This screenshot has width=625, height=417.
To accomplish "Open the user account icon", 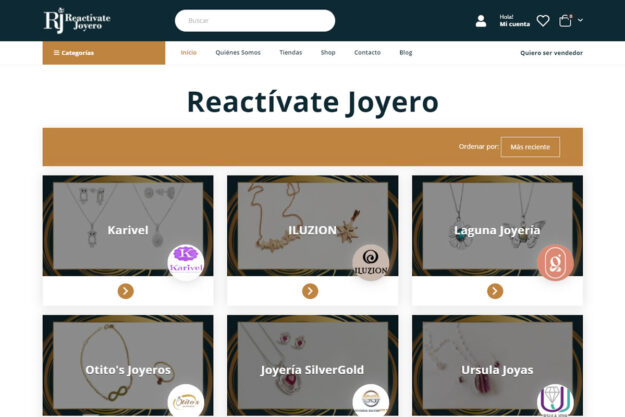I will coord(481,21).
